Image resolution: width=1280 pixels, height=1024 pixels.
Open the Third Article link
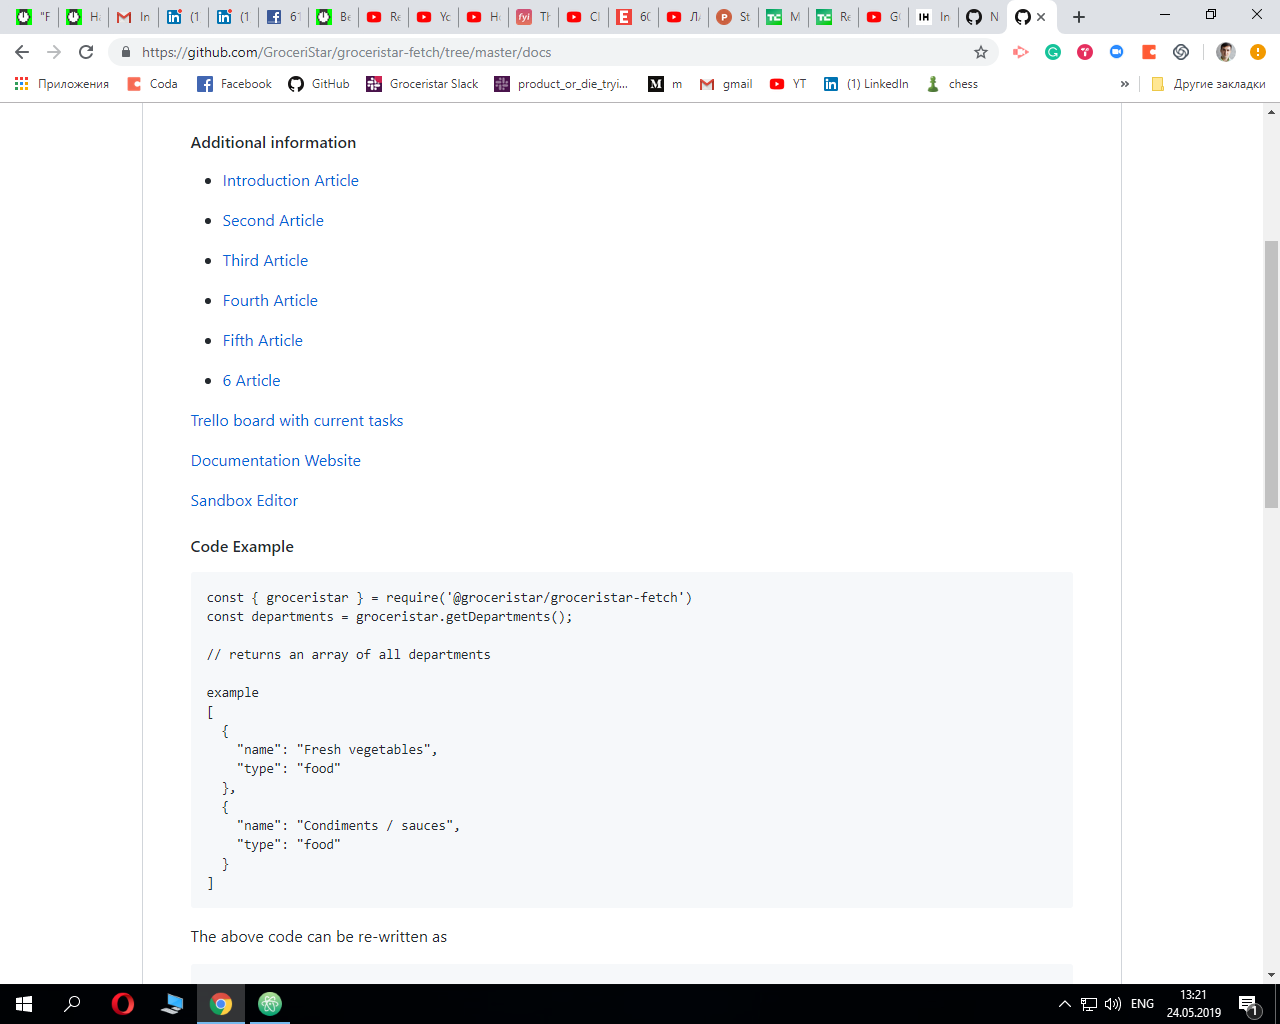coord(265,261)
